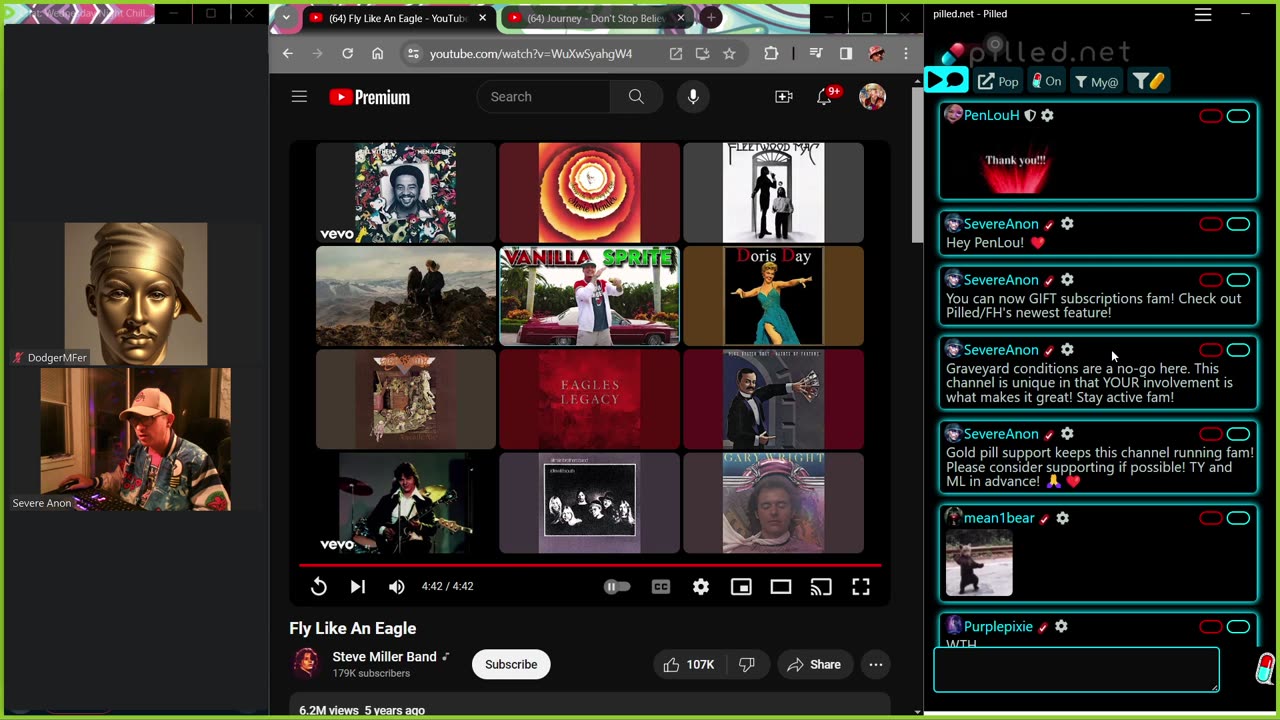Screen dimensions: 1280x720
Task: Filter chat by My@ mentions
Action: coord(1097,81)
